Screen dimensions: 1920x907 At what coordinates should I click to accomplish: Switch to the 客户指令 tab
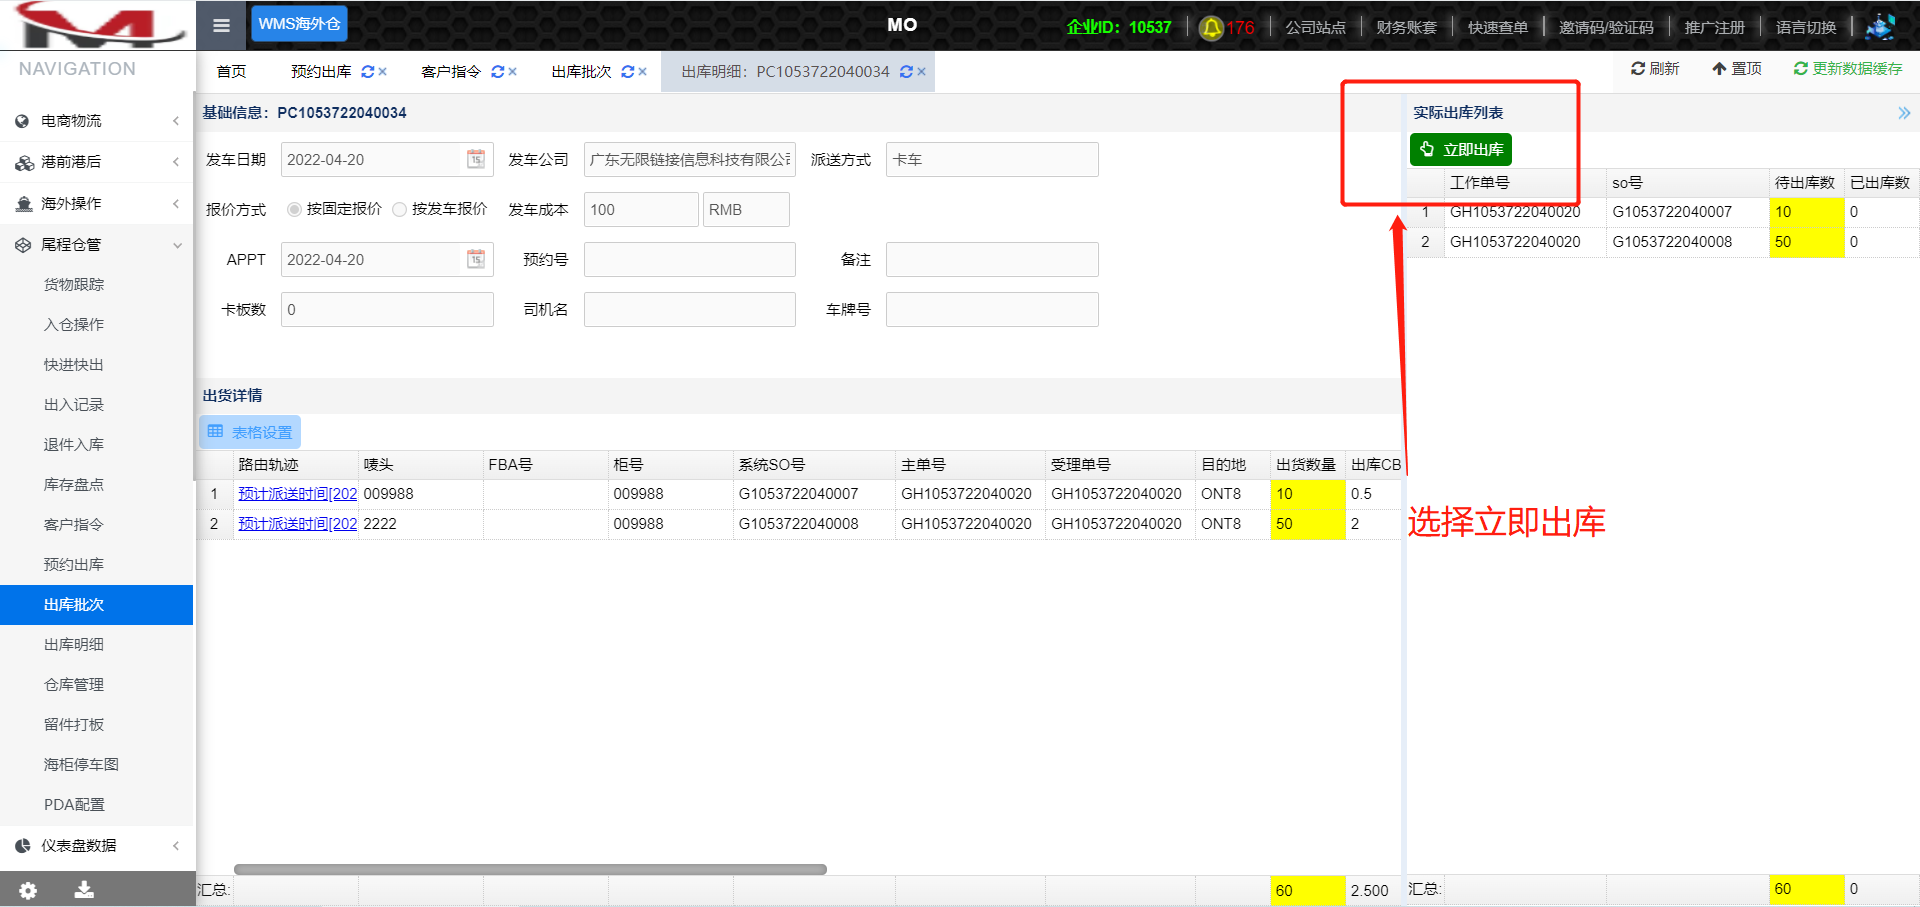(x=451, y=72)
